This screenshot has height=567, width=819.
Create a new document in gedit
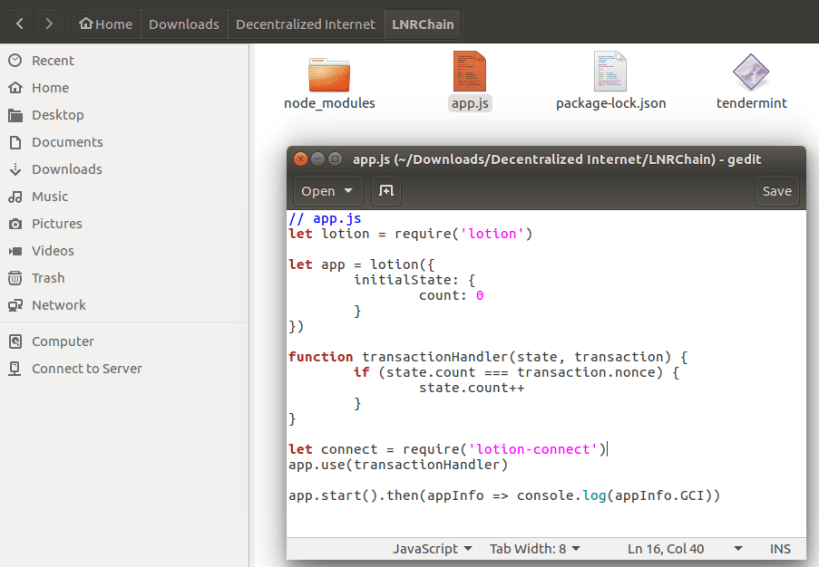386,191
